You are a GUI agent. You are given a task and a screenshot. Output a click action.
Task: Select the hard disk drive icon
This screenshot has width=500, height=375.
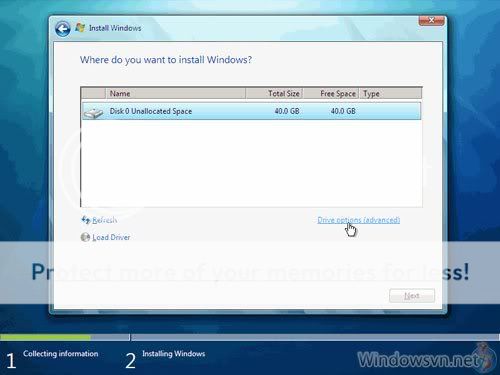[93, 113]
